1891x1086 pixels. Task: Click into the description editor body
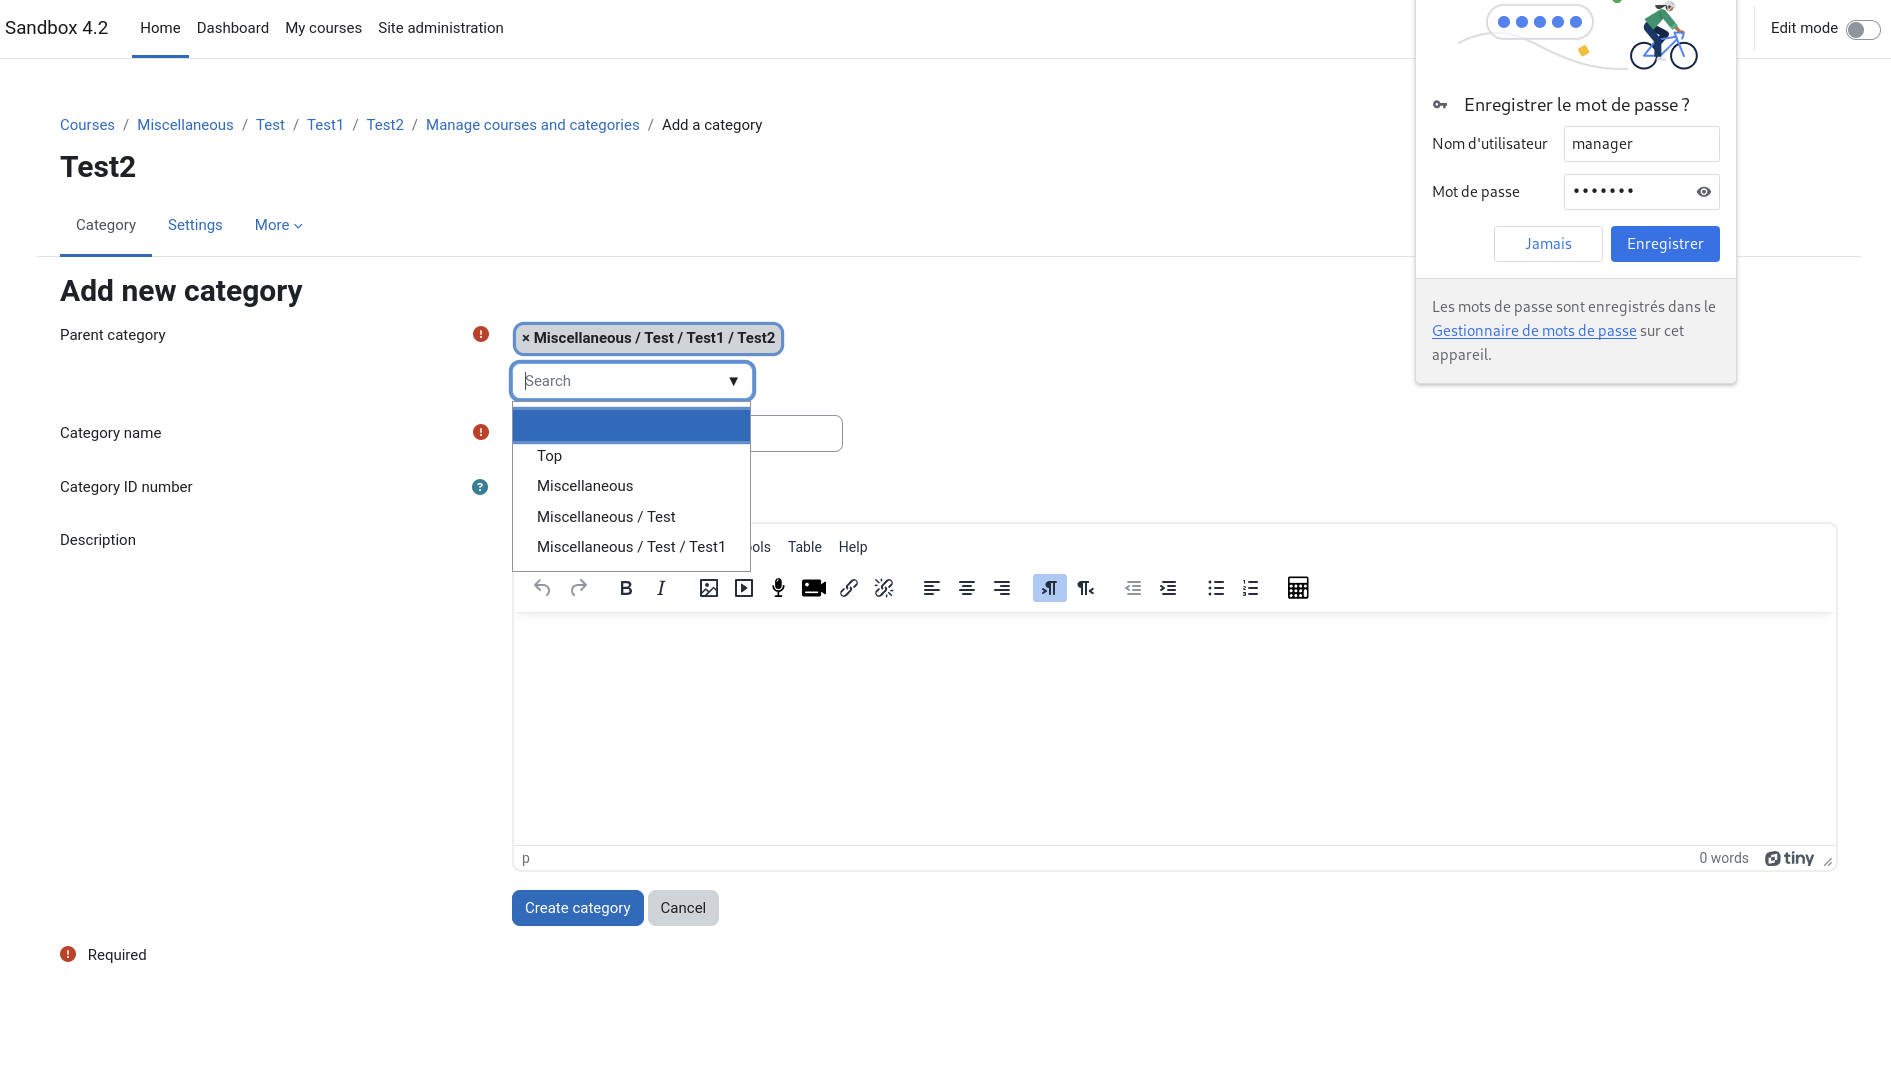point(1174,729)
